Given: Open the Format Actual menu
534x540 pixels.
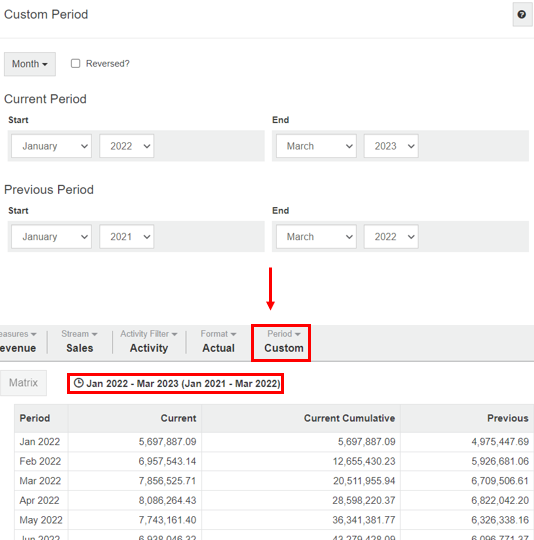Looking at the screenshot, I should [x=218, y=341].
